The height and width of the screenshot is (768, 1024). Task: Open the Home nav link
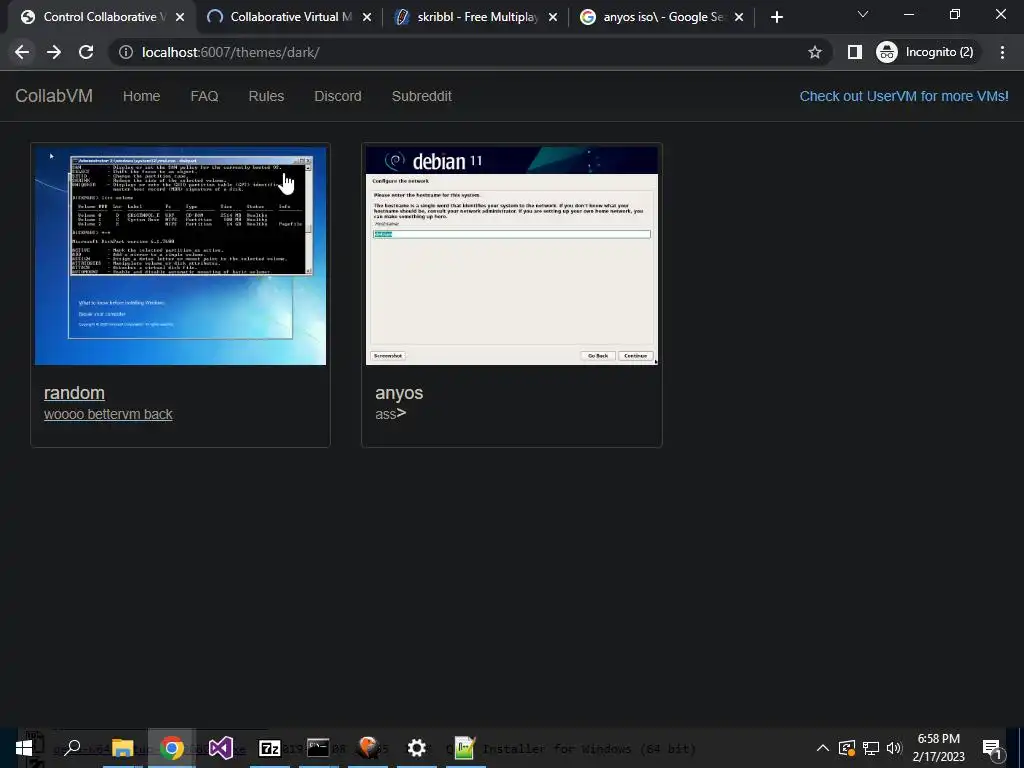click(141, 96)
